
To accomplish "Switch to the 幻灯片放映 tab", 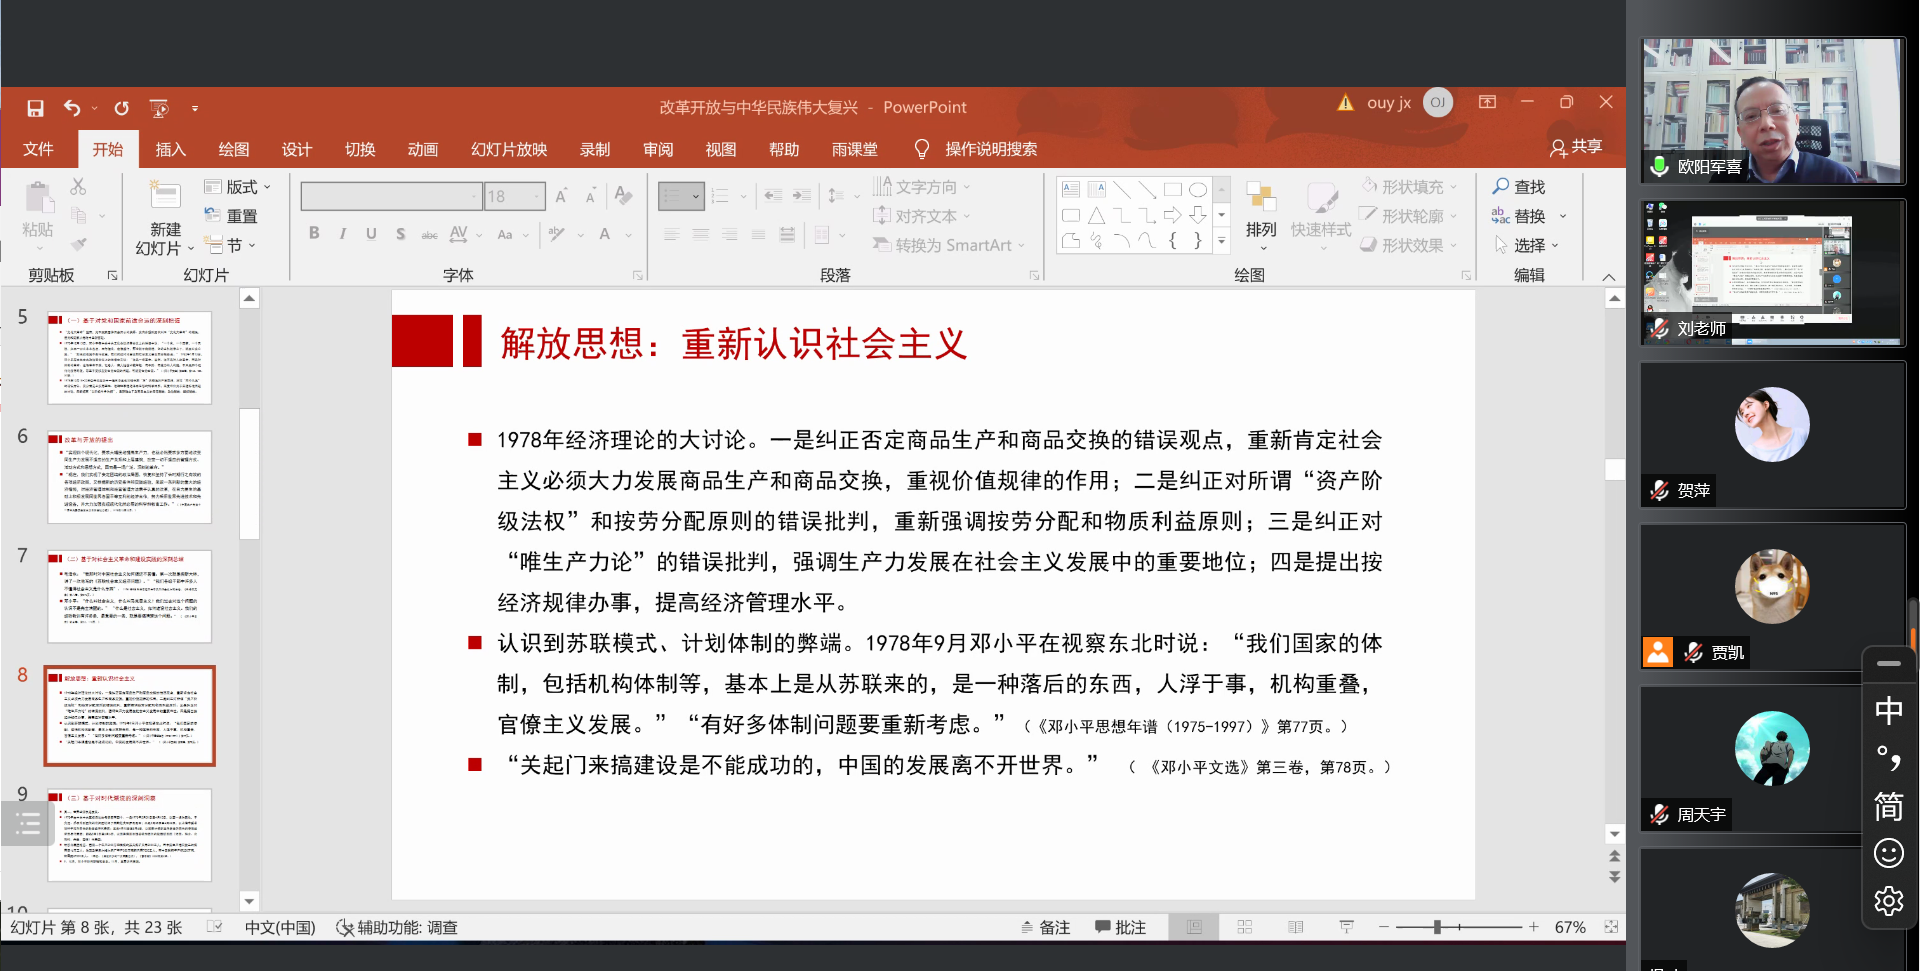I will tap(509, 149).
